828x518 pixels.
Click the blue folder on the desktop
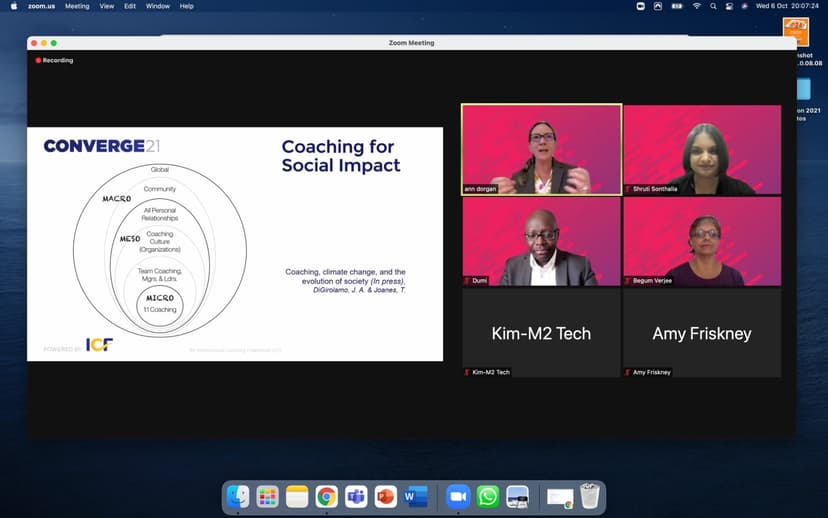click(x=804, y=89)
